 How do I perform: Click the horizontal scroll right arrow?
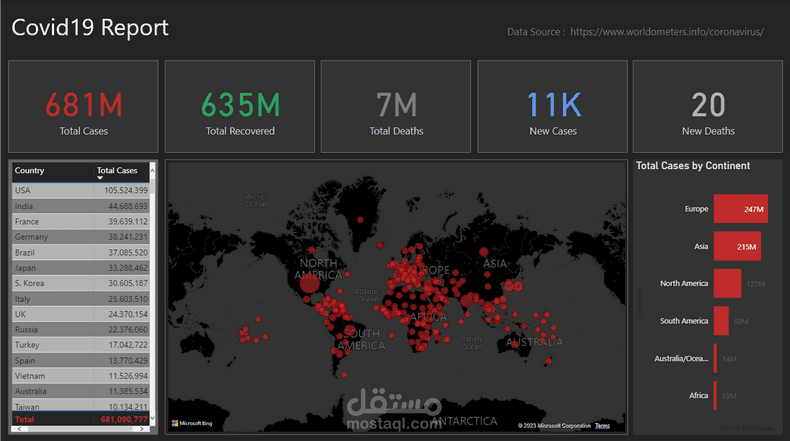[142, 429]
